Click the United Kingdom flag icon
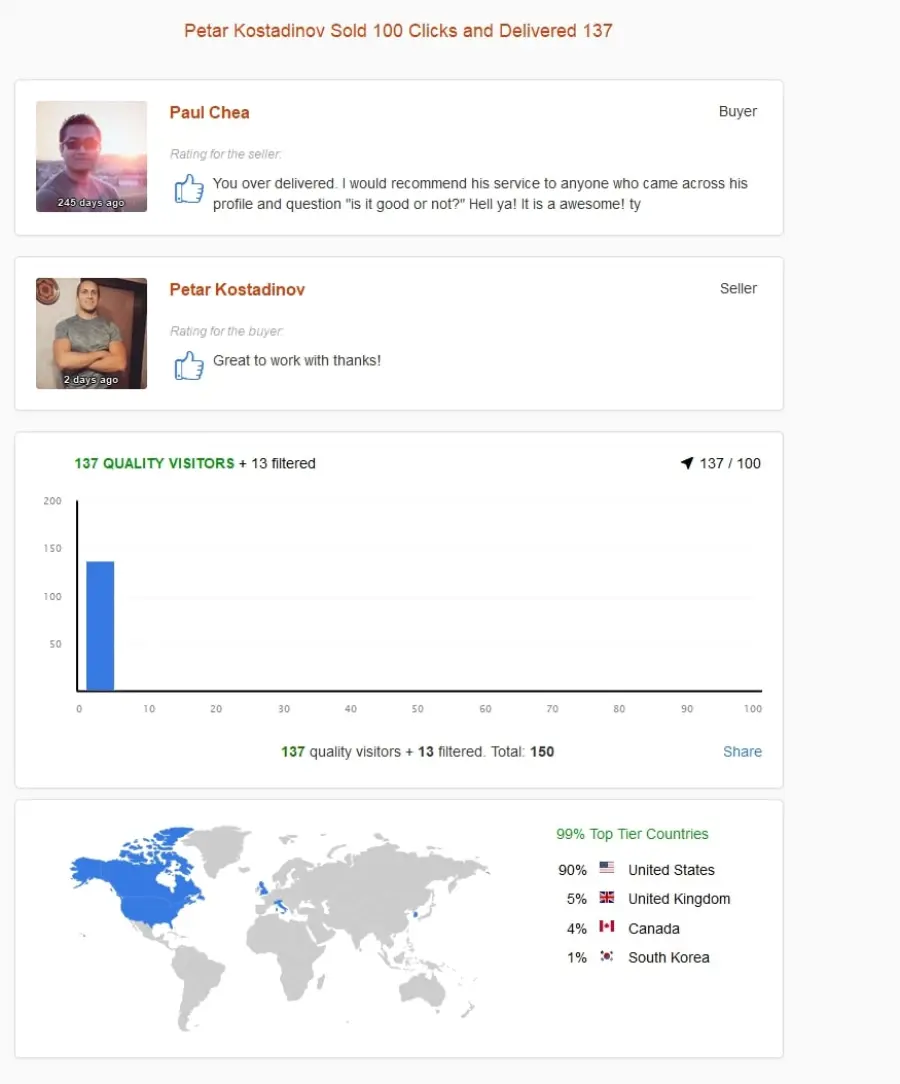This screenshot has height=1084, width=900. 606,897
